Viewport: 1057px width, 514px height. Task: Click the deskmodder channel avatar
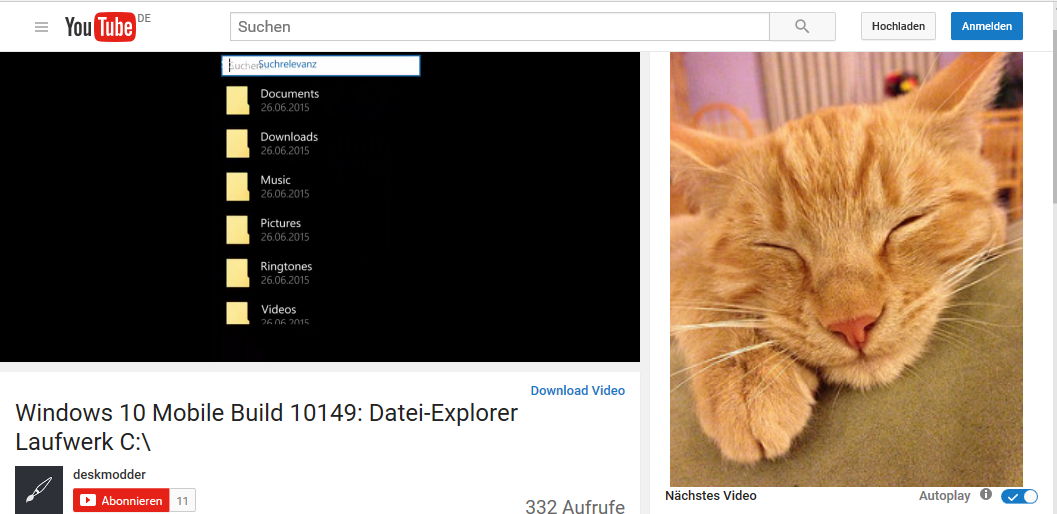pyautogui.click(x=39, y=490)
